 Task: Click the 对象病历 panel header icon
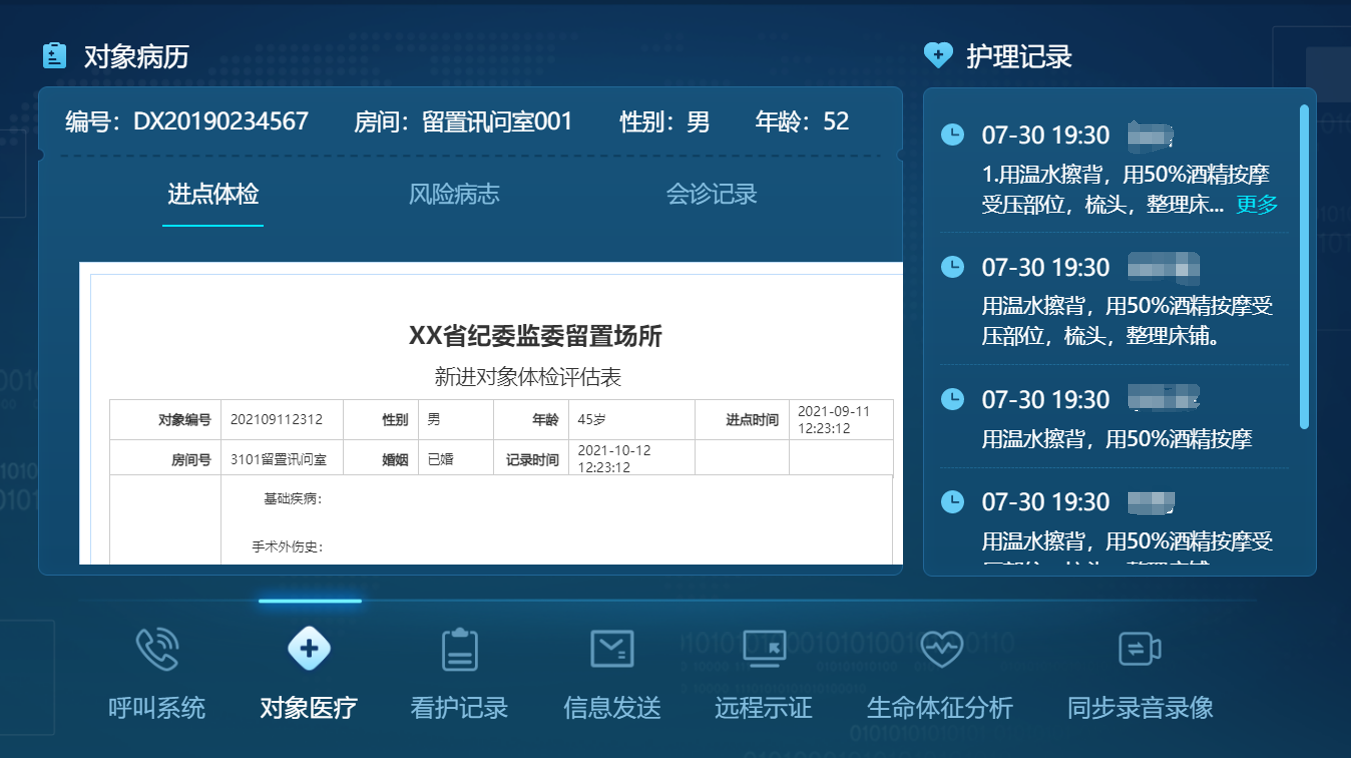point(54,55)
